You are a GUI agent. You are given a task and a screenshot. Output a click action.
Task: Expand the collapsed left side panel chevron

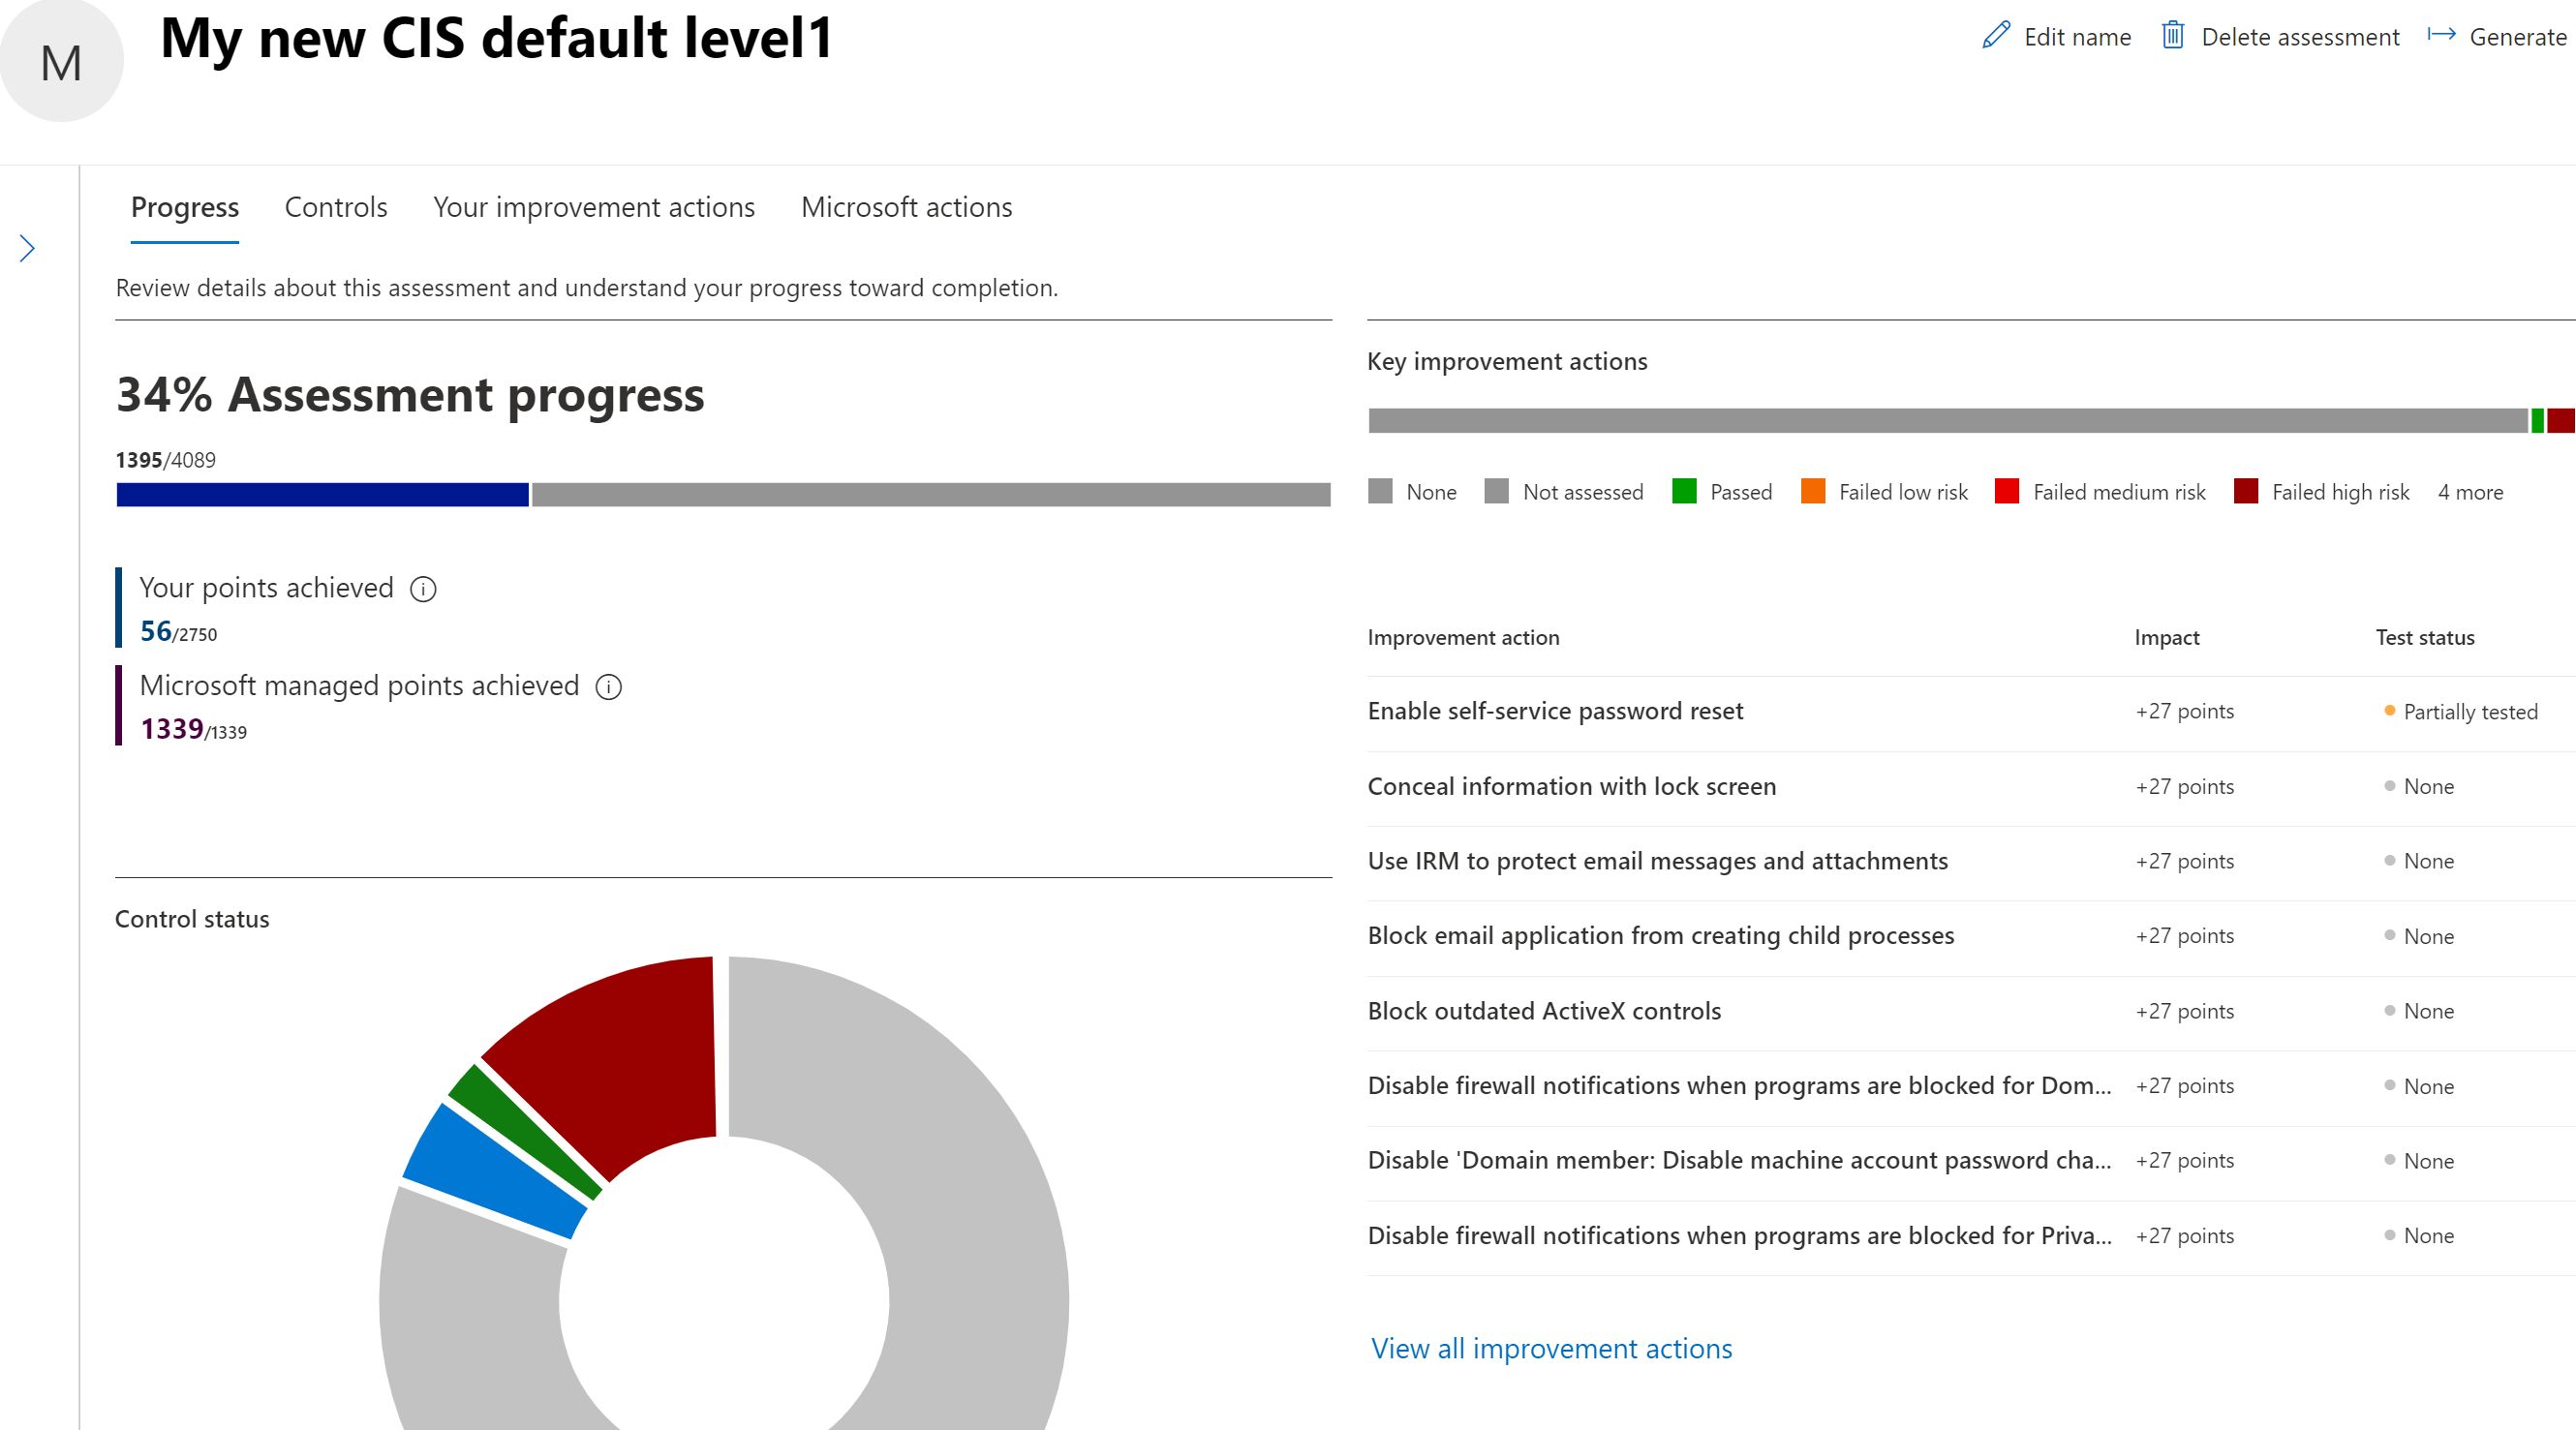28,248
